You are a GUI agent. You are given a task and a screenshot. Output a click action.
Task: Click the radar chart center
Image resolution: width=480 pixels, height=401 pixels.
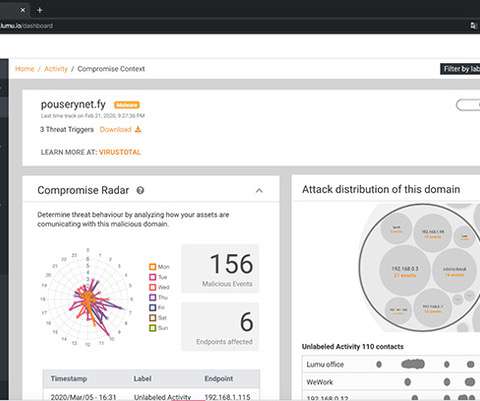tap(88, 298)
